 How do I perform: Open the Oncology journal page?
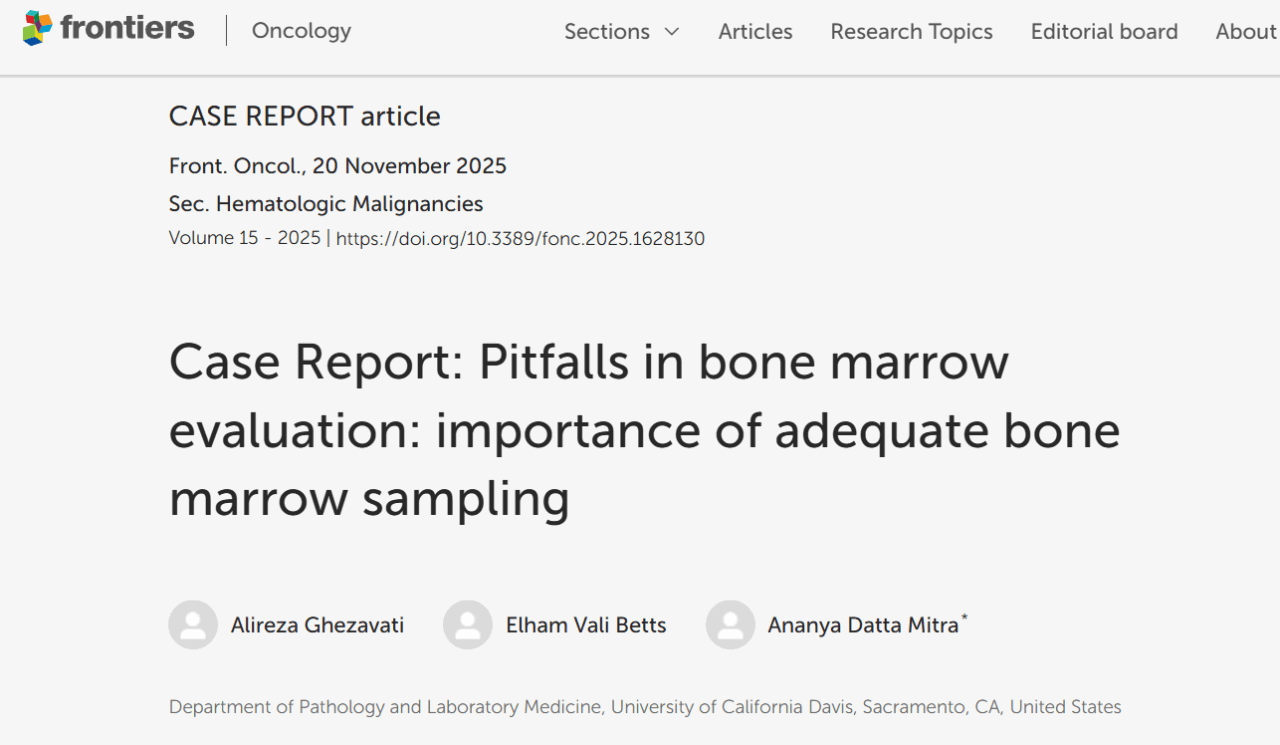[x=300, y=31]
